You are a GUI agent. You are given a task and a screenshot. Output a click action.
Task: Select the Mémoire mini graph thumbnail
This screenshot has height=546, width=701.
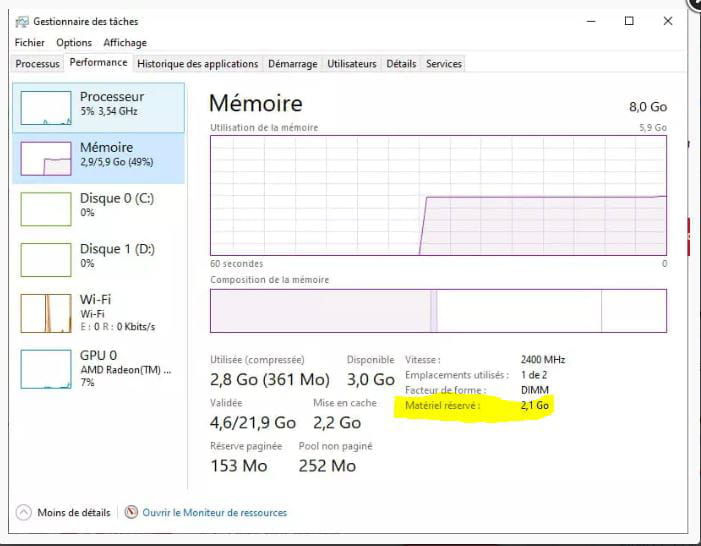(46, 159)
